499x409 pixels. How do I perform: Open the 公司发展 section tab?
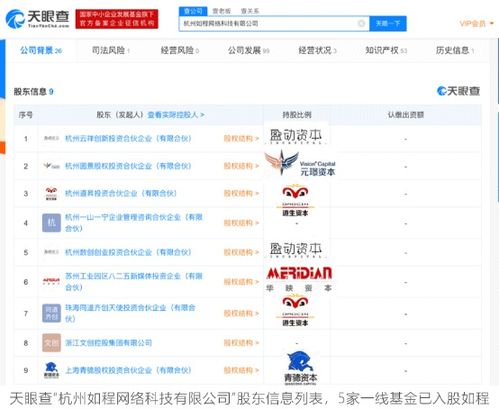click(x=249, y=50)
